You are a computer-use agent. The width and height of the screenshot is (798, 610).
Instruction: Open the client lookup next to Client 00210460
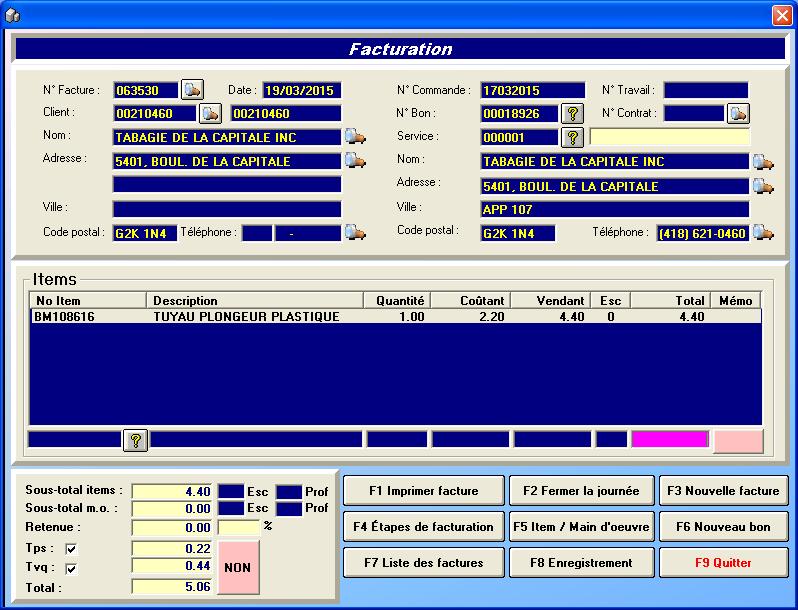pyautogui.click(x=210, y=113)
